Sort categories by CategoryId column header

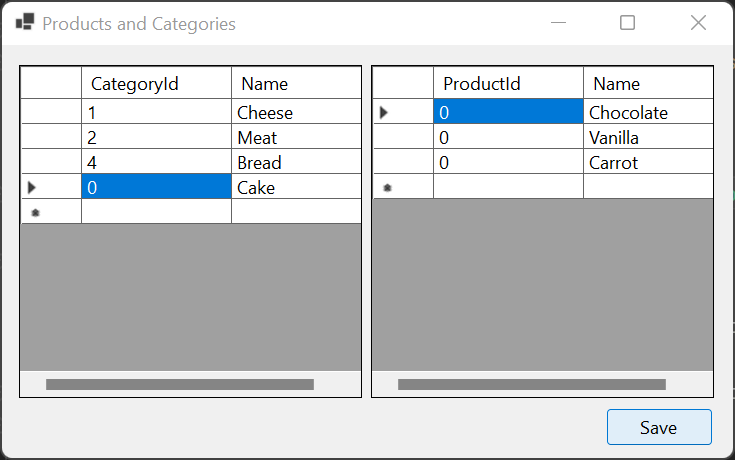click(x=156, y=84)
